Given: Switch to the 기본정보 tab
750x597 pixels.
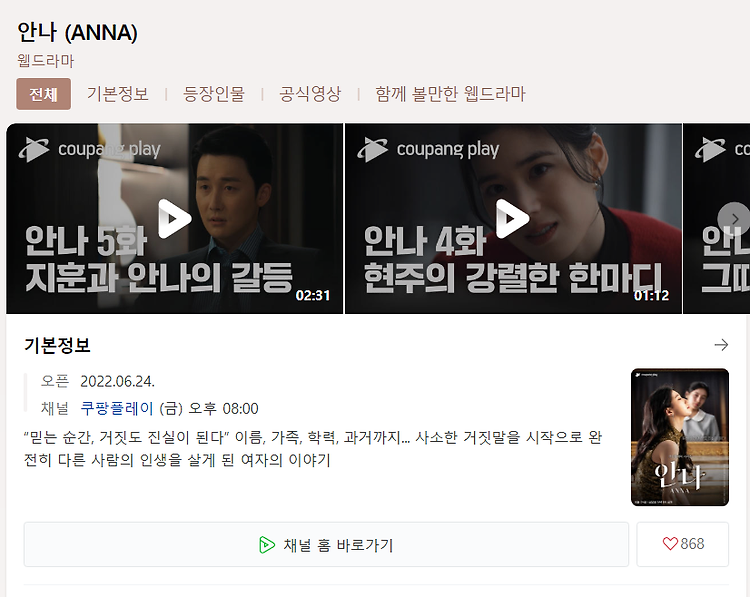Looking at the screenshot, I should (x=118, y=94).
